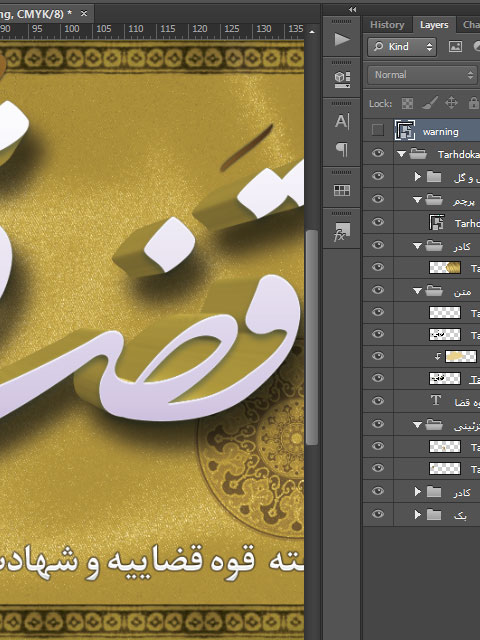Expand the collapsed کادر group
Image resolution: width=480 pixels, height=640 pixels.
click(x=417, y=492)
